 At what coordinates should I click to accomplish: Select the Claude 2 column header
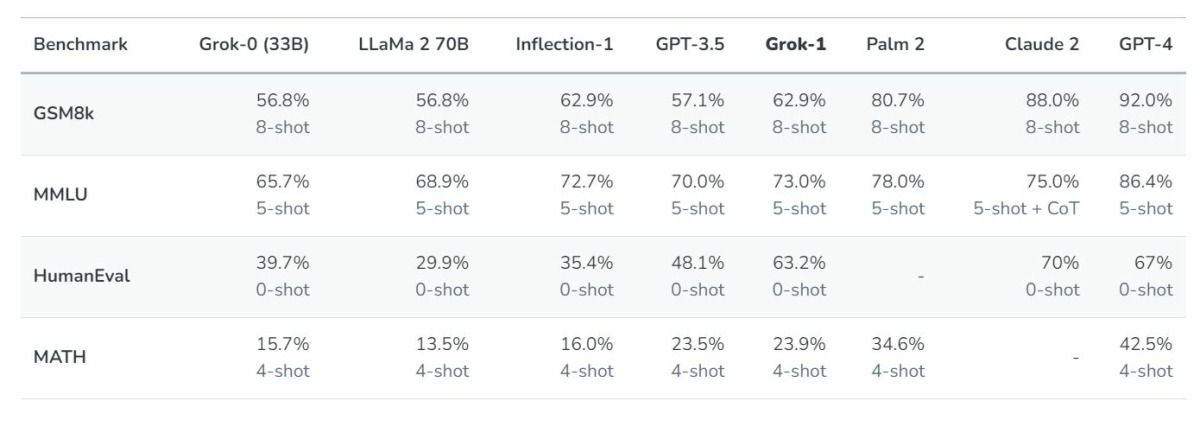click(x=1042, y=45)
